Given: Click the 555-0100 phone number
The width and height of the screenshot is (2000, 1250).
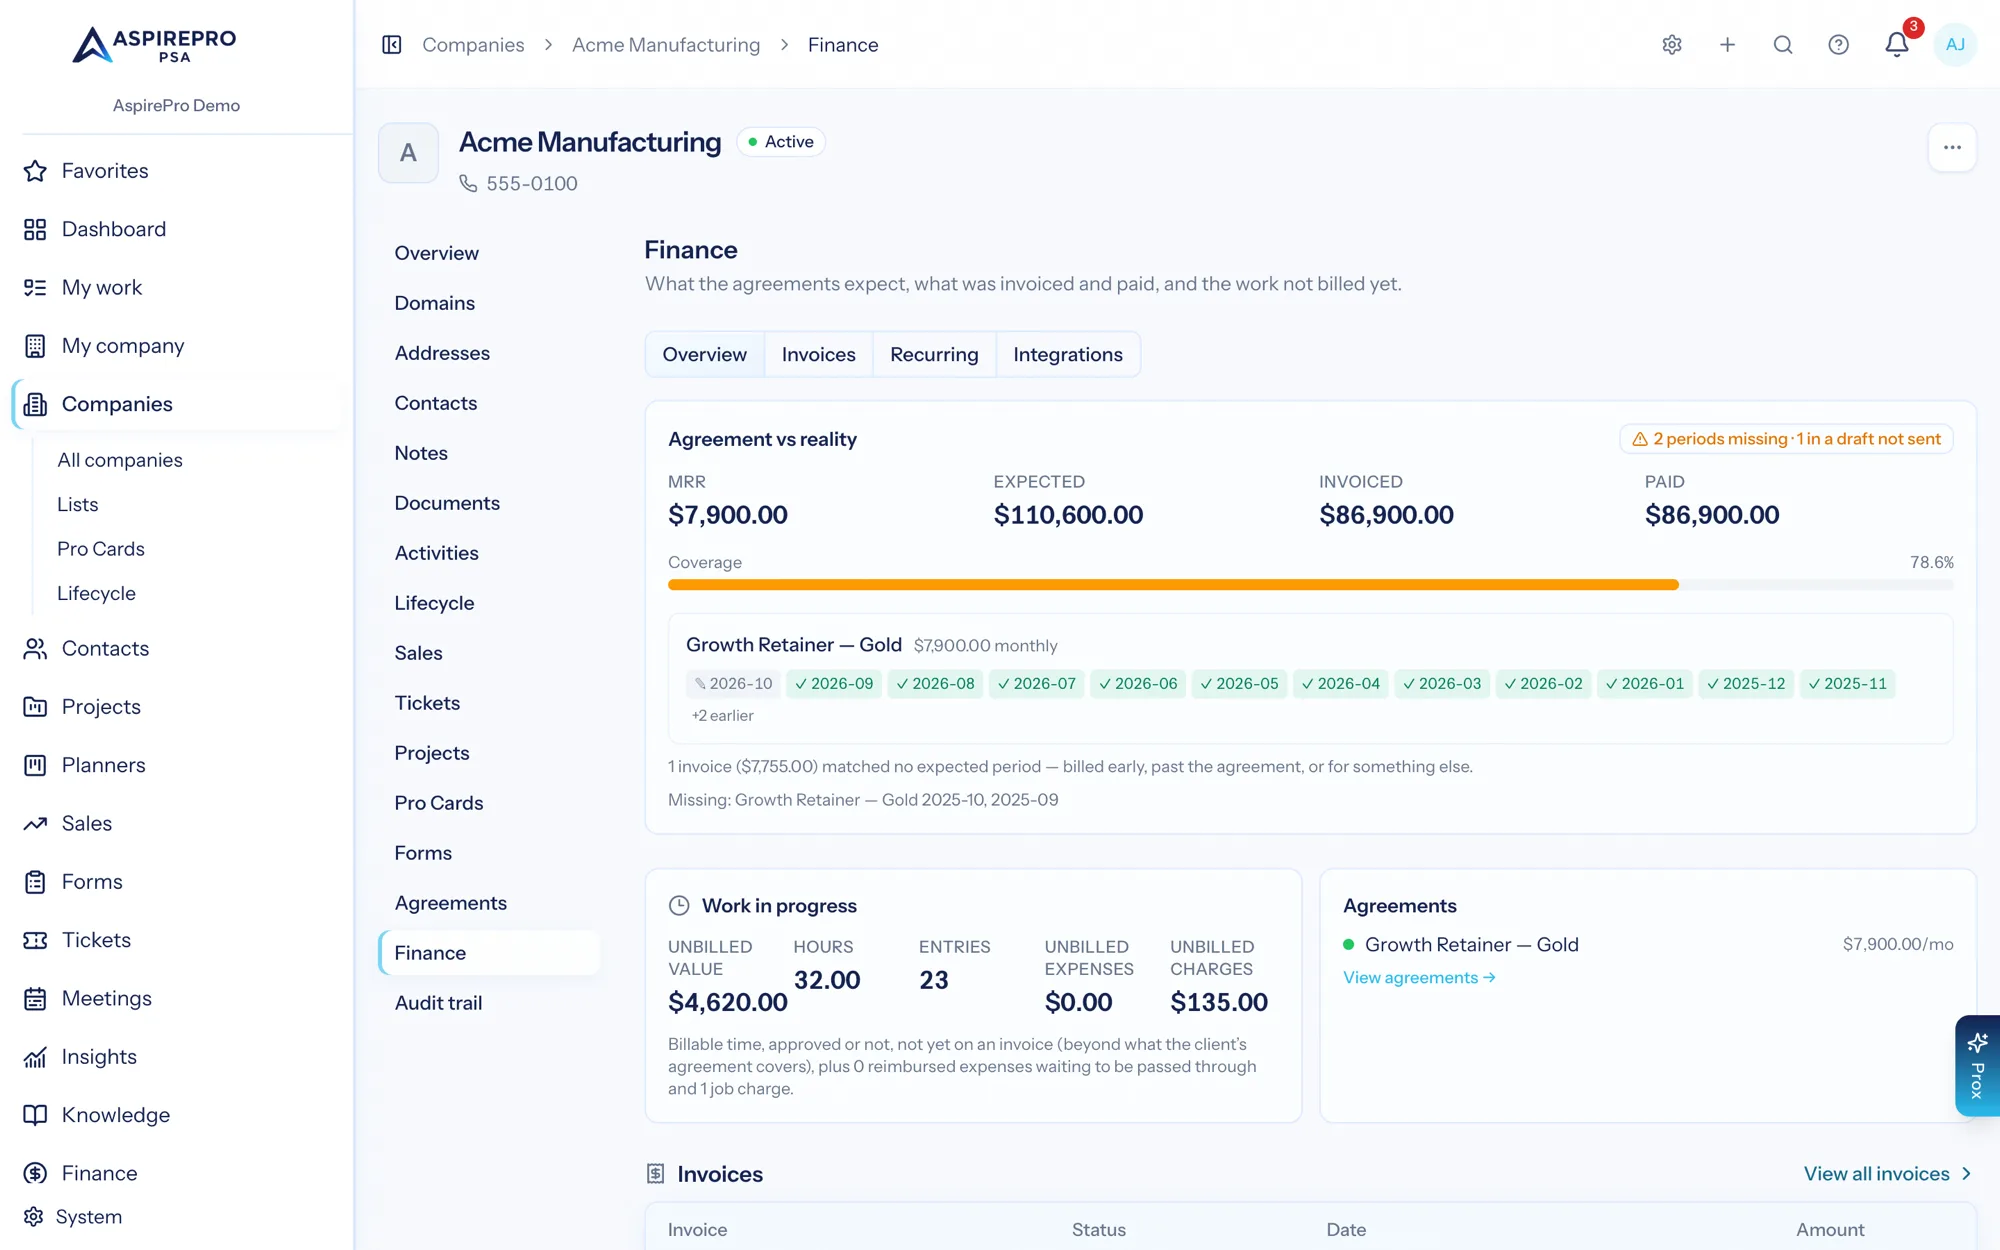Looking at the screenshot, I should [531, 184].
